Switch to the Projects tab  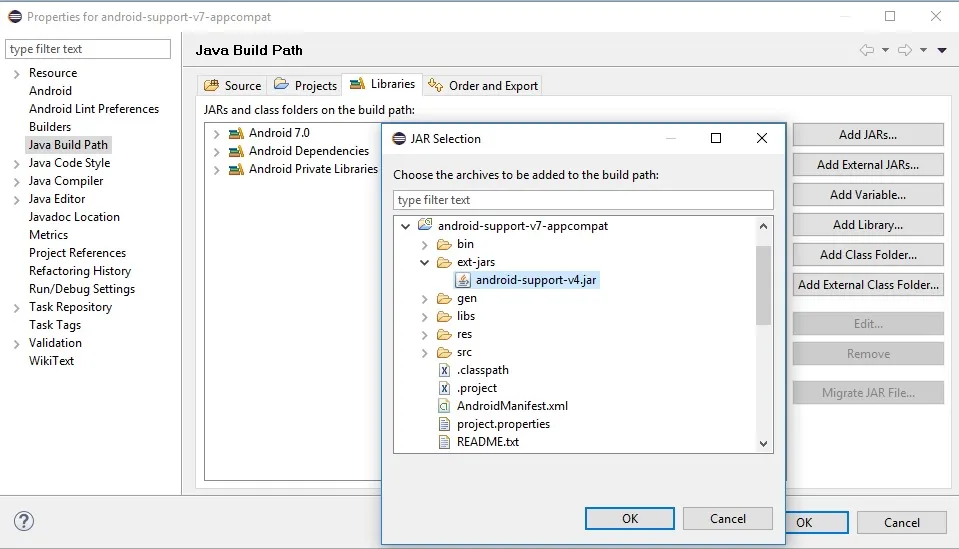305,86
